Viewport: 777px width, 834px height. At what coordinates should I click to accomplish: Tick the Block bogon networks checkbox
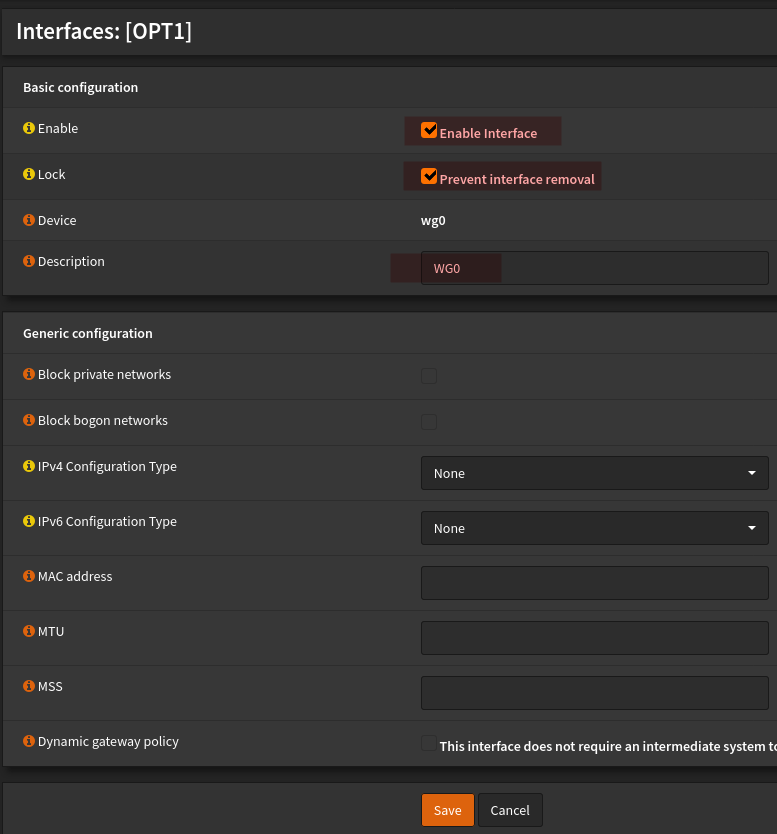point(429,422)
